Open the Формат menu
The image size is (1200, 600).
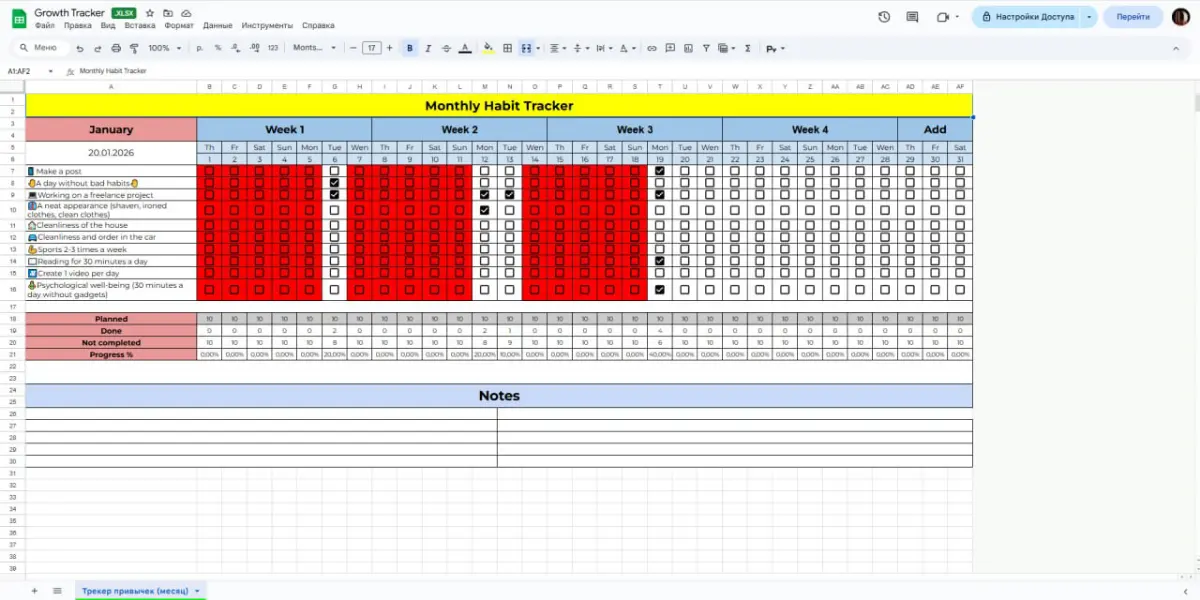pos(179,25)
